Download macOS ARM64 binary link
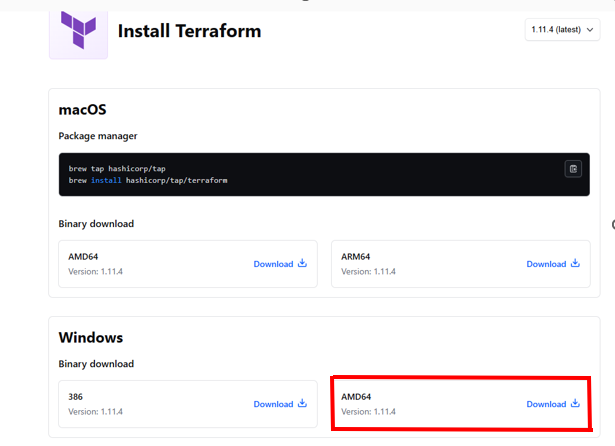 coord(553,264)
